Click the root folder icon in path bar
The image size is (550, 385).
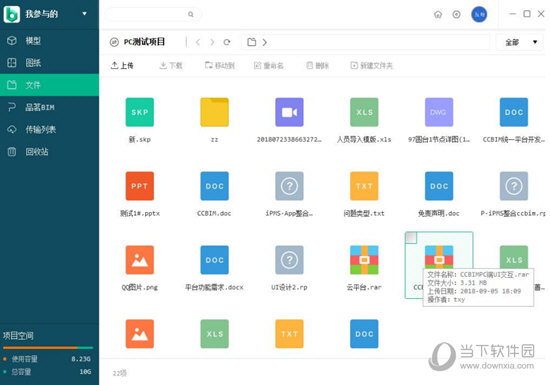[x=251, y=42]
